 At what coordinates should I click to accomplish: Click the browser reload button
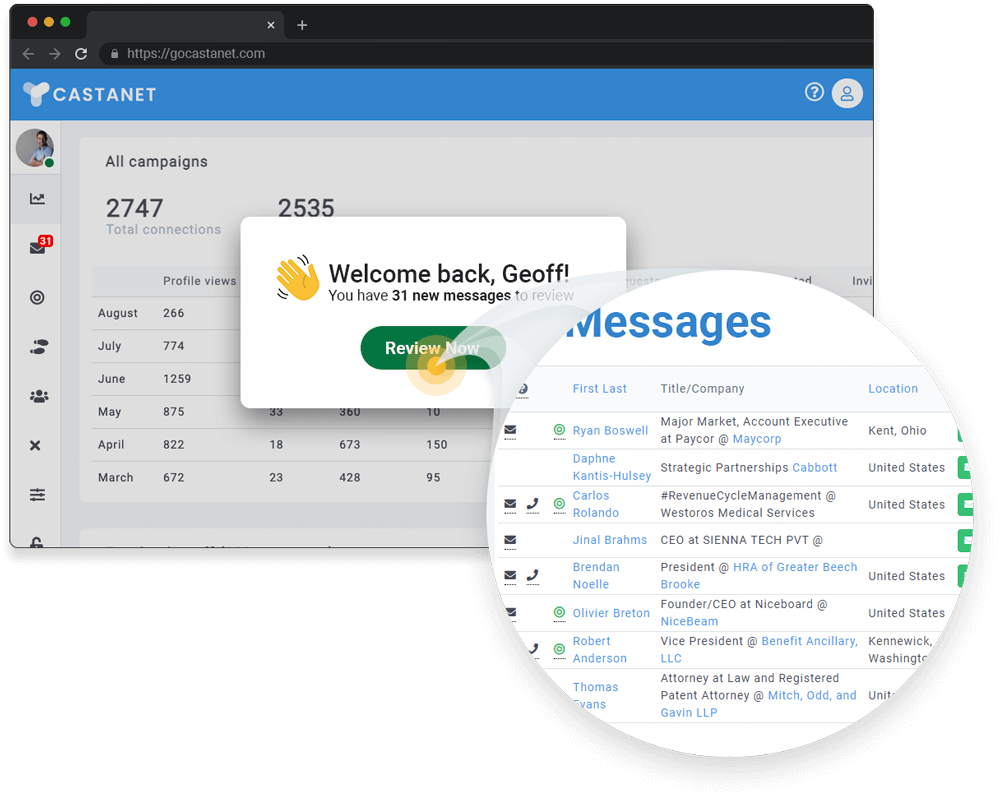pos(81,54)
